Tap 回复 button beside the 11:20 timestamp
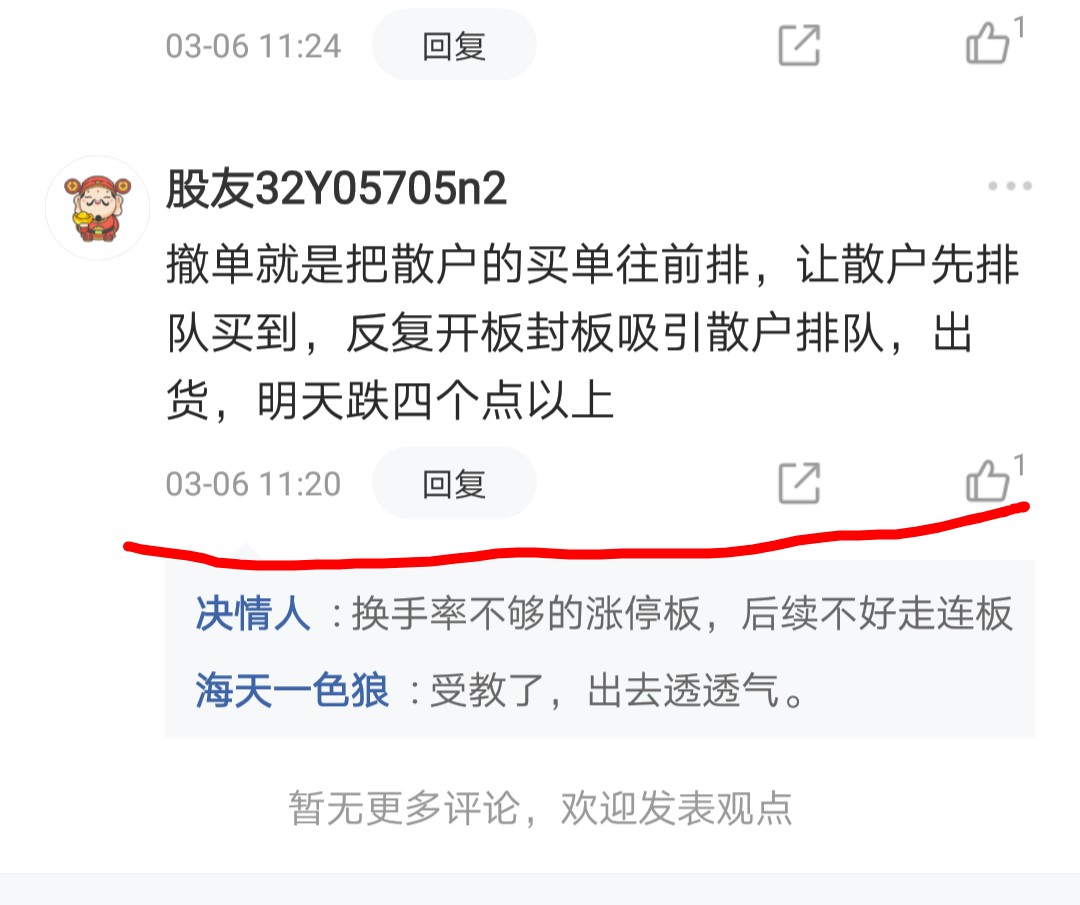1080x905 pixels. [454, 483]
